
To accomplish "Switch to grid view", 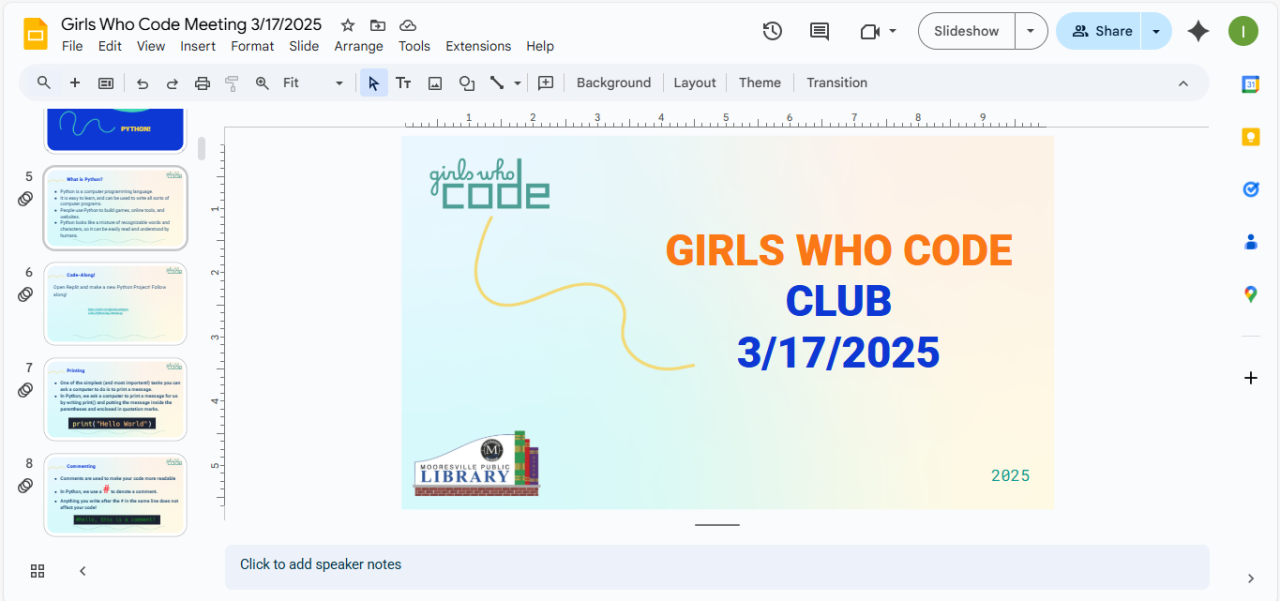I will point(38,571).
